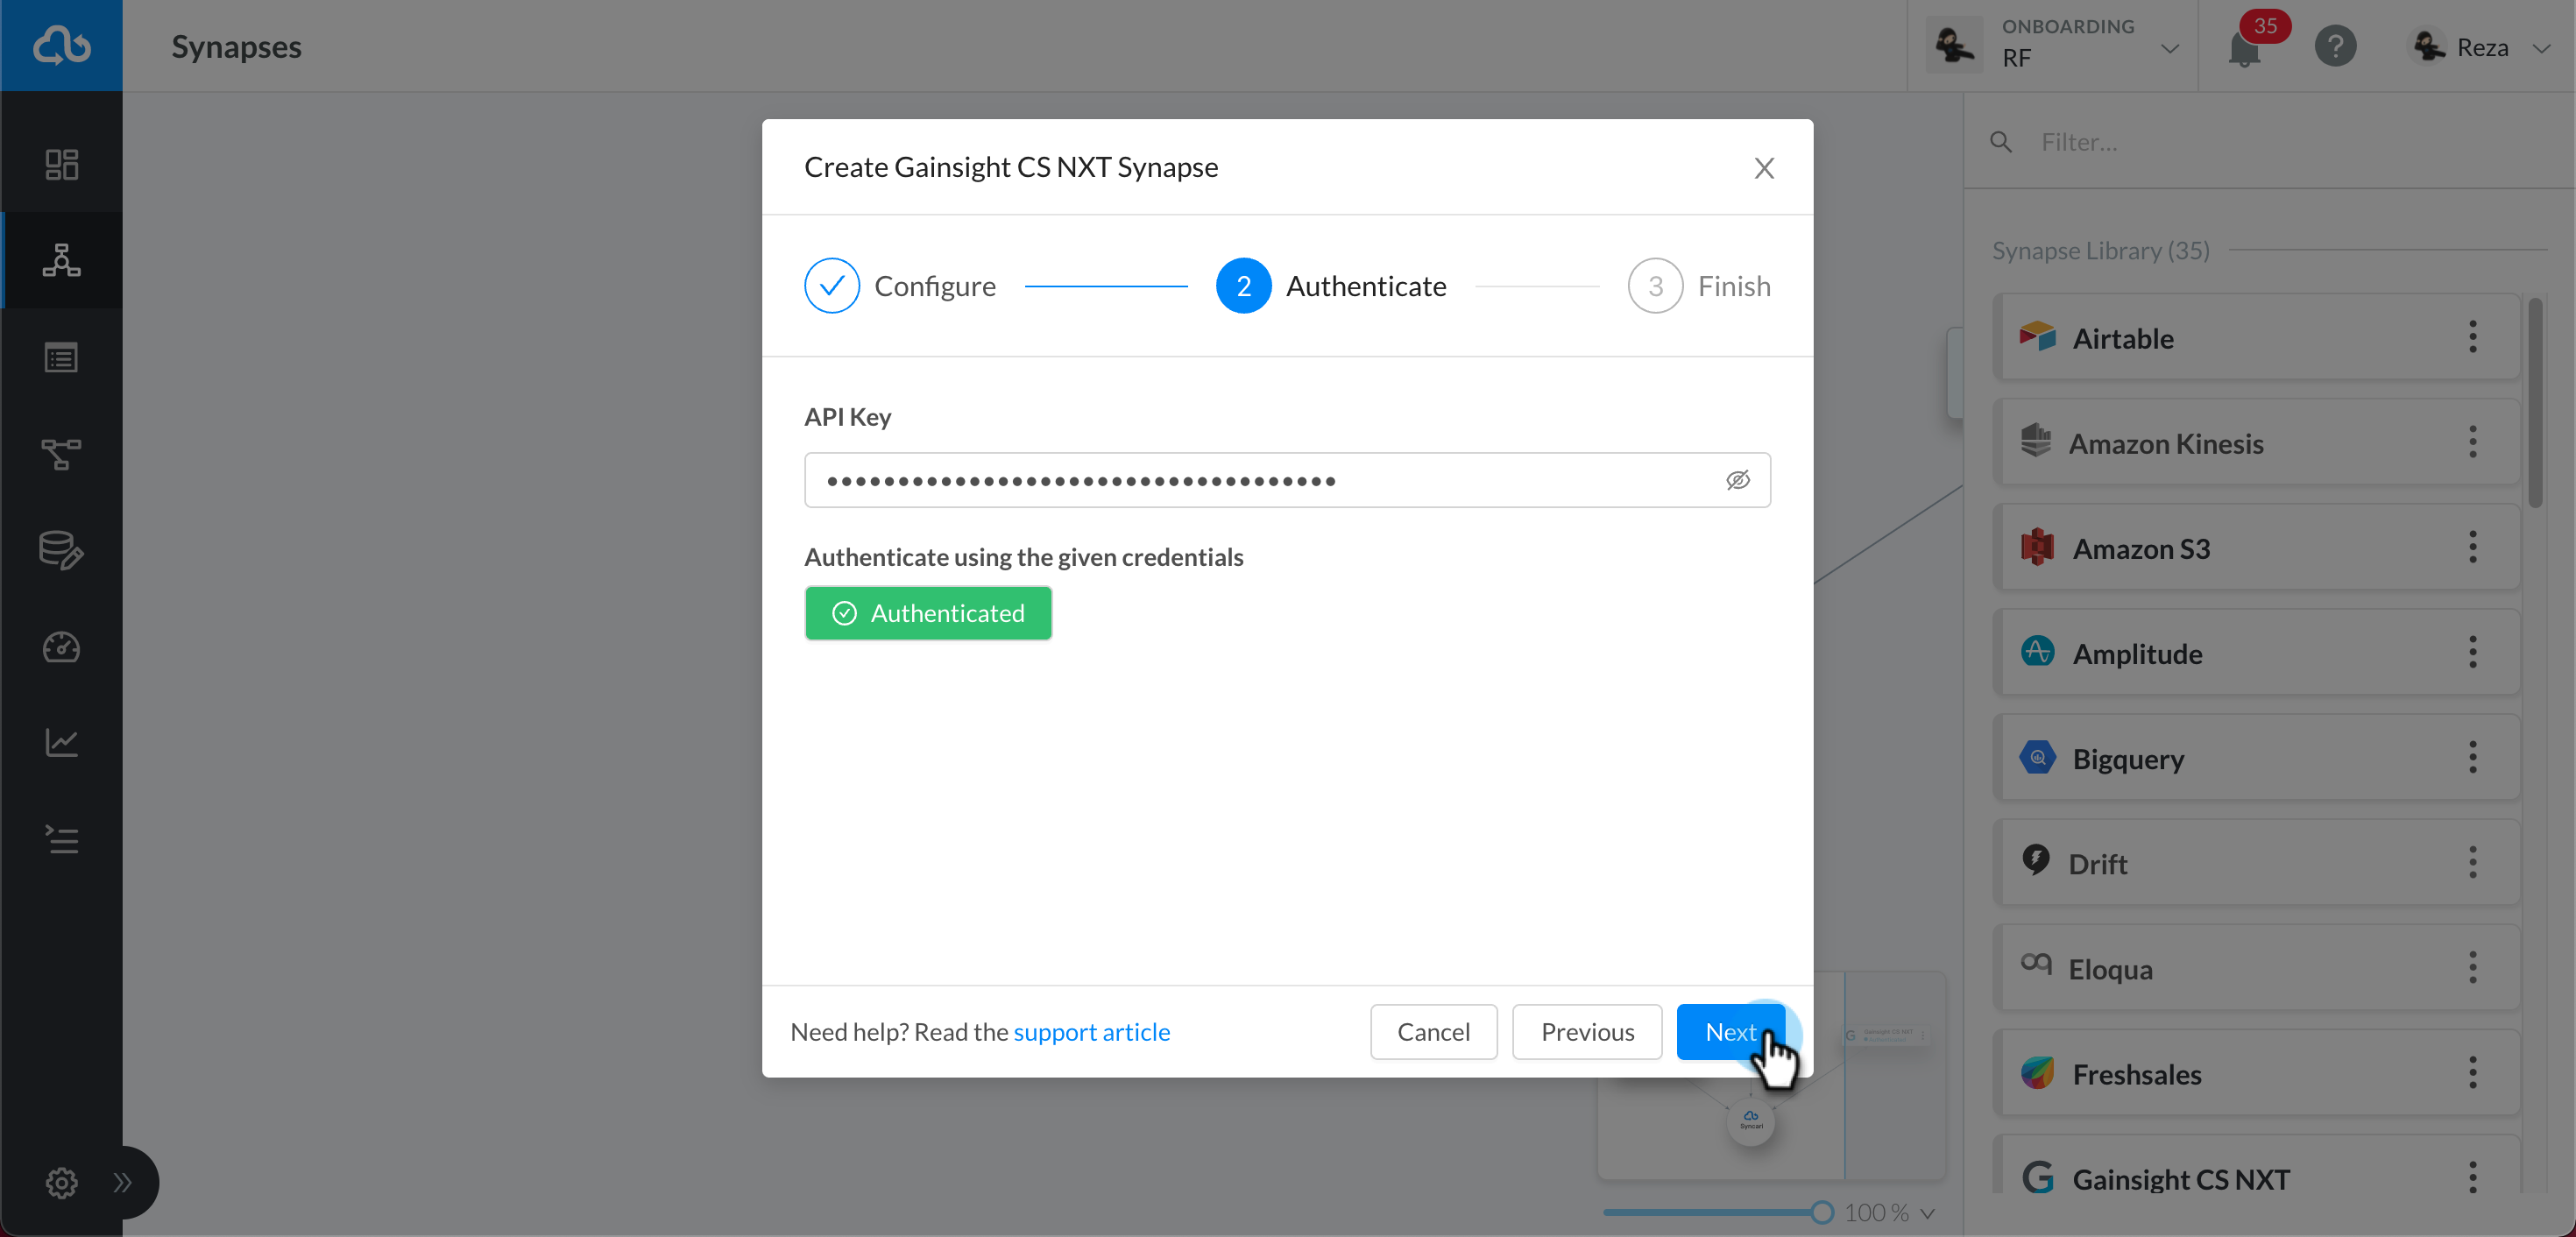Open the gauge meter icon in sidebar
Image resolution: width=2576 pixels, height=1237 pixels.
61,647
